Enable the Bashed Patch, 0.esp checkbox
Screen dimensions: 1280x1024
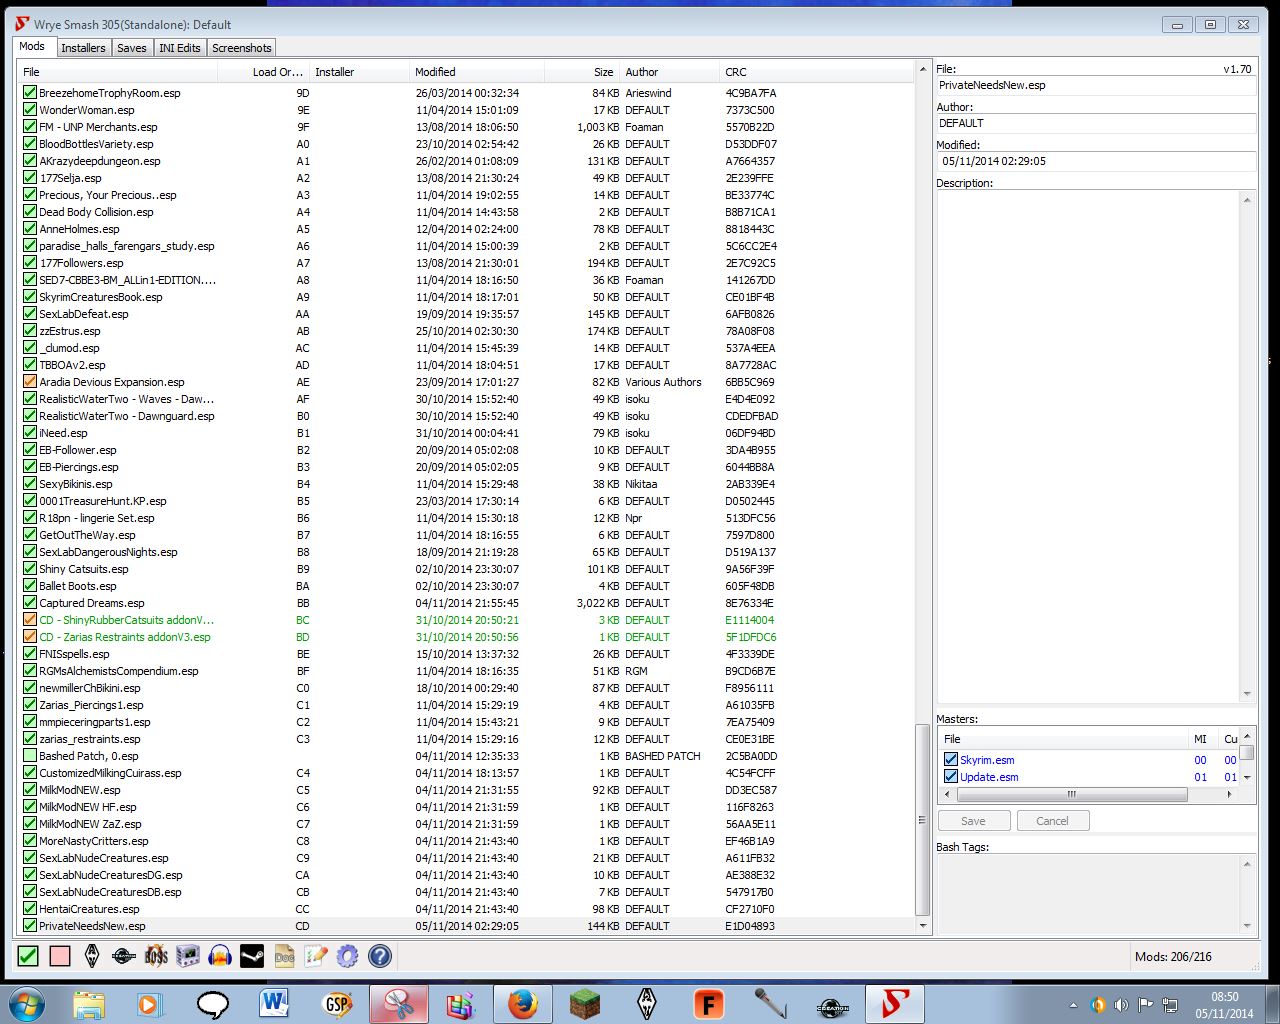tap(30, 756)
